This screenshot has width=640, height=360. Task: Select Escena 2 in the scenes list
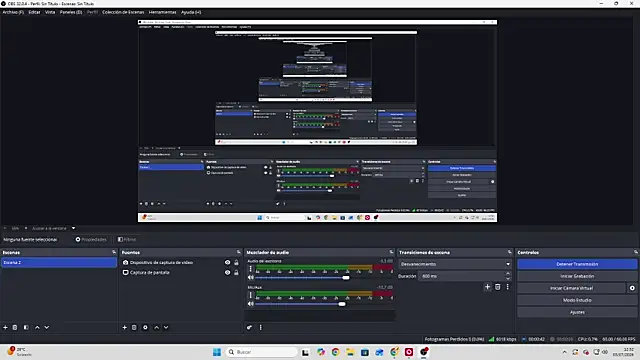[x=59, y=262]
